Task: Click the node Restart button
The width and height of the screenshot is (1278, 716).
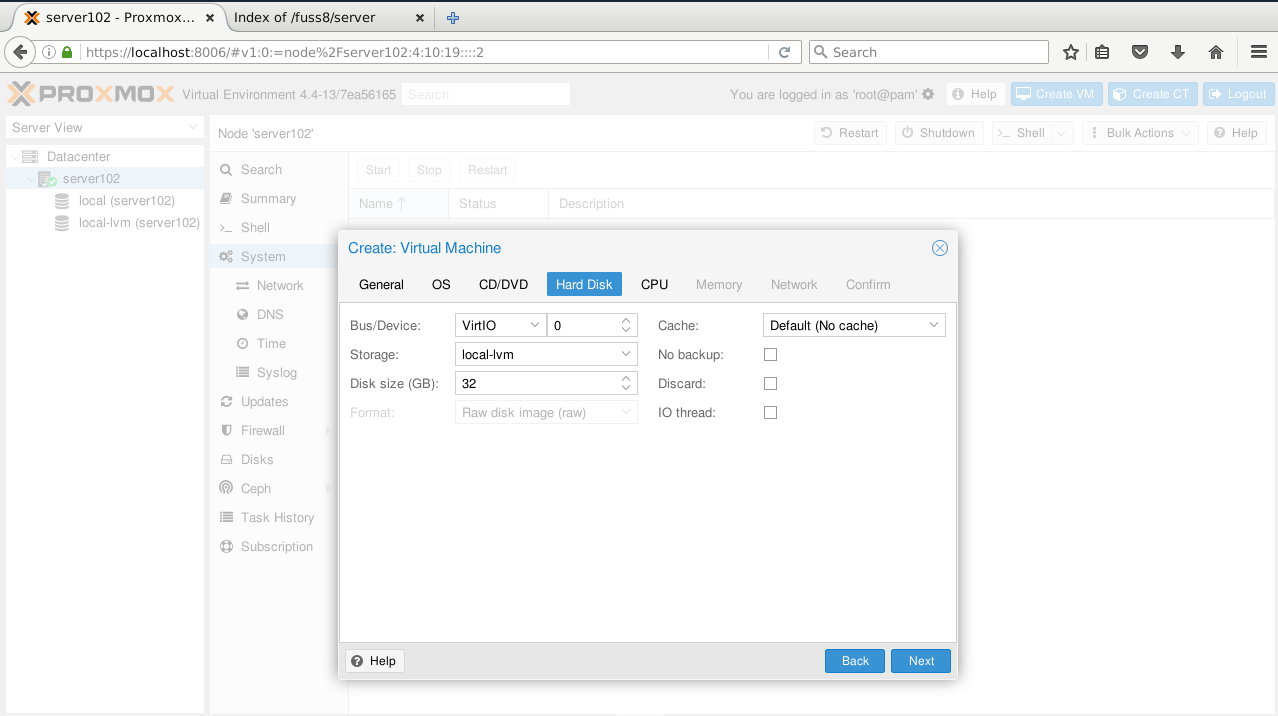Action: 849,133
